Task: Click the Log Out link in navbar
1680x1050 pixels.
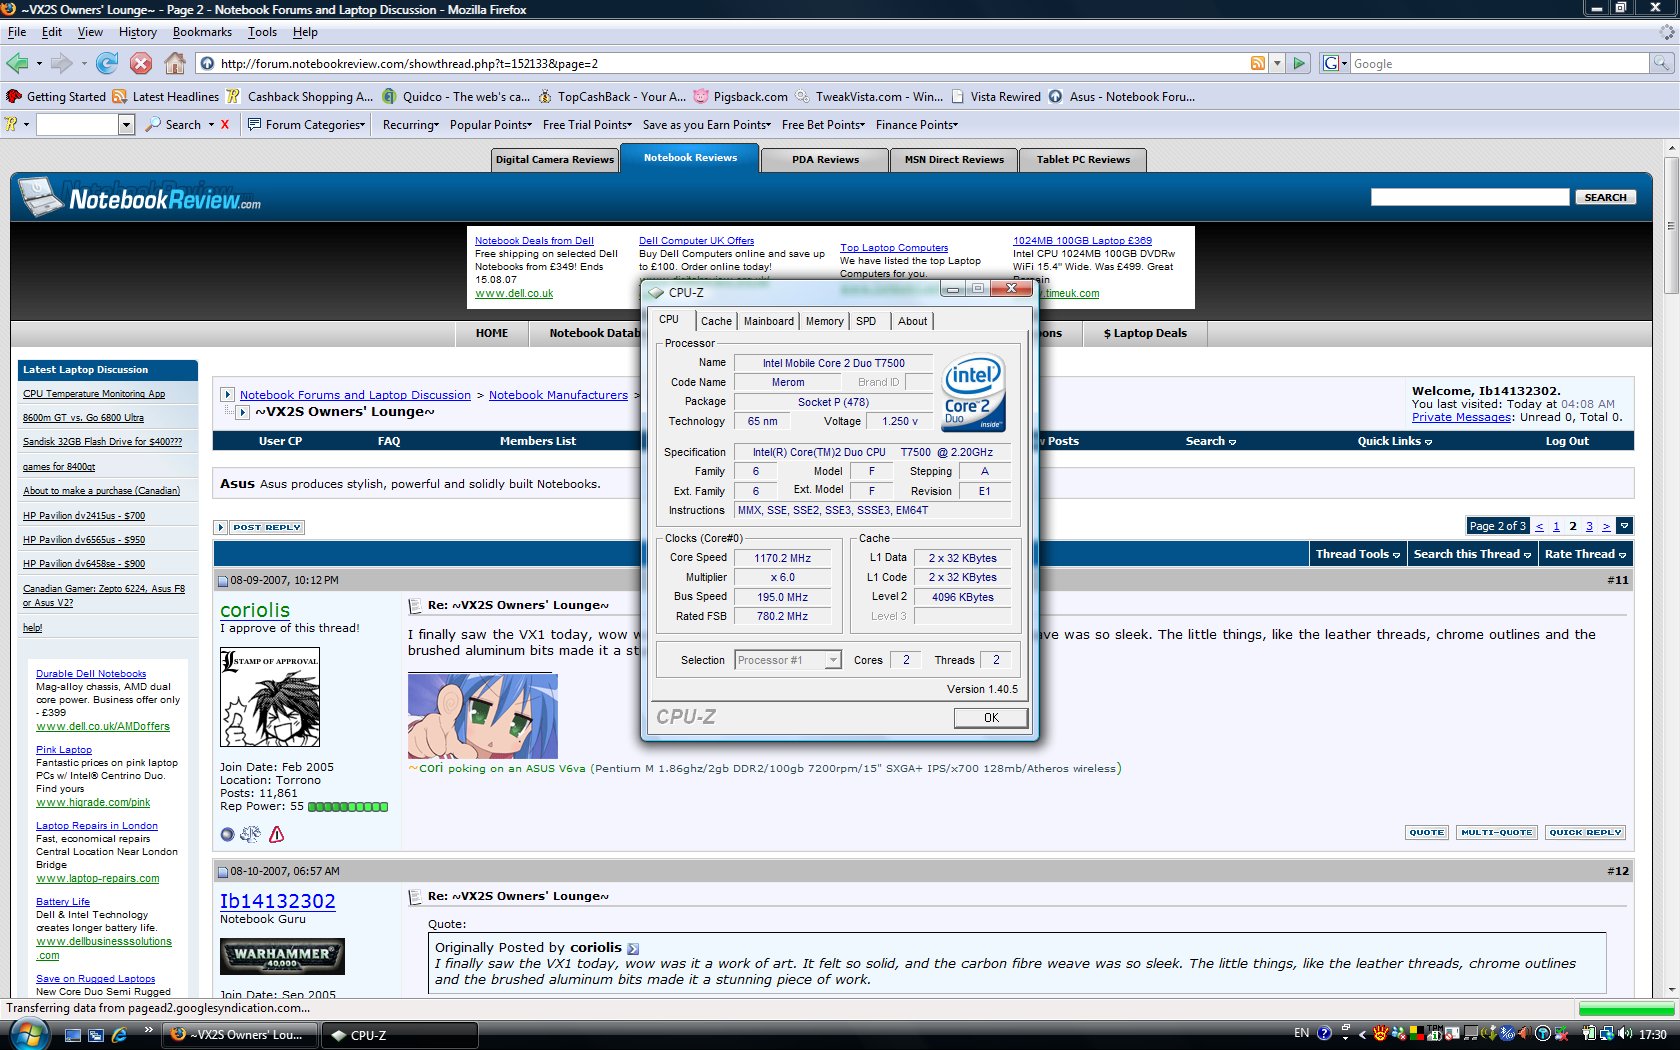Action: (x=1566, y=441)
